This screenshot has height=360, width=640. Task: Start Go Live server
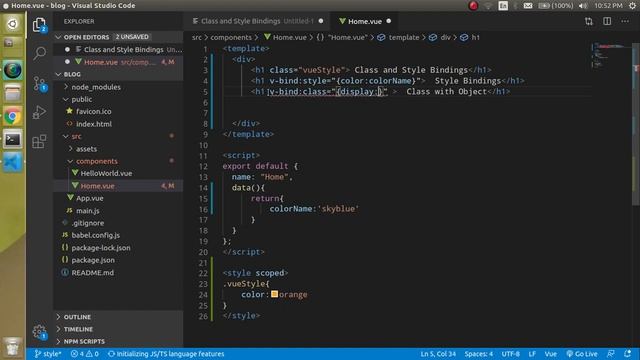[x=582, y=354]
